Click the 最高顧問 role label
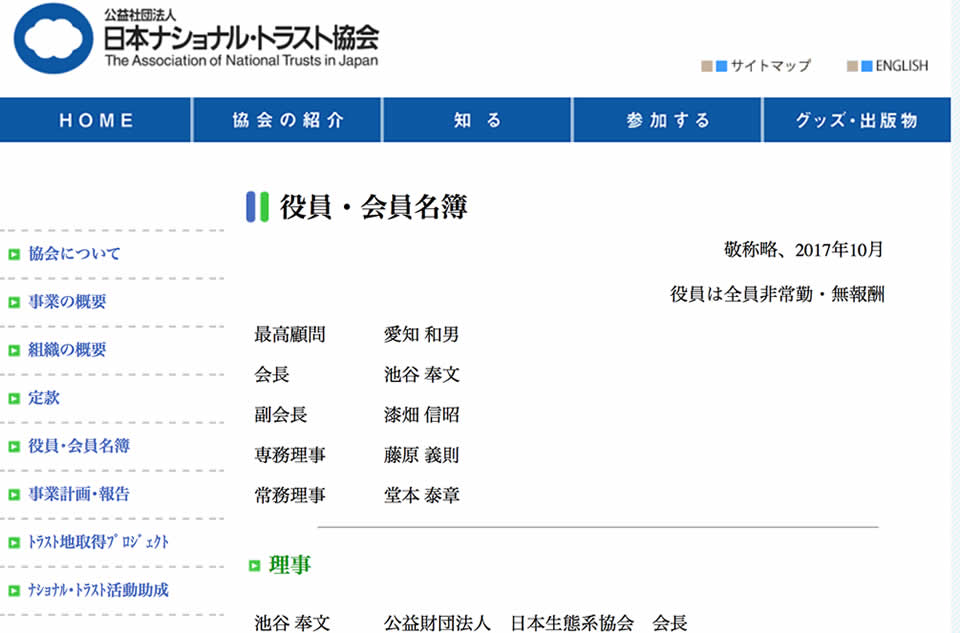Screen dimensions: 960x633 point(290,334)
